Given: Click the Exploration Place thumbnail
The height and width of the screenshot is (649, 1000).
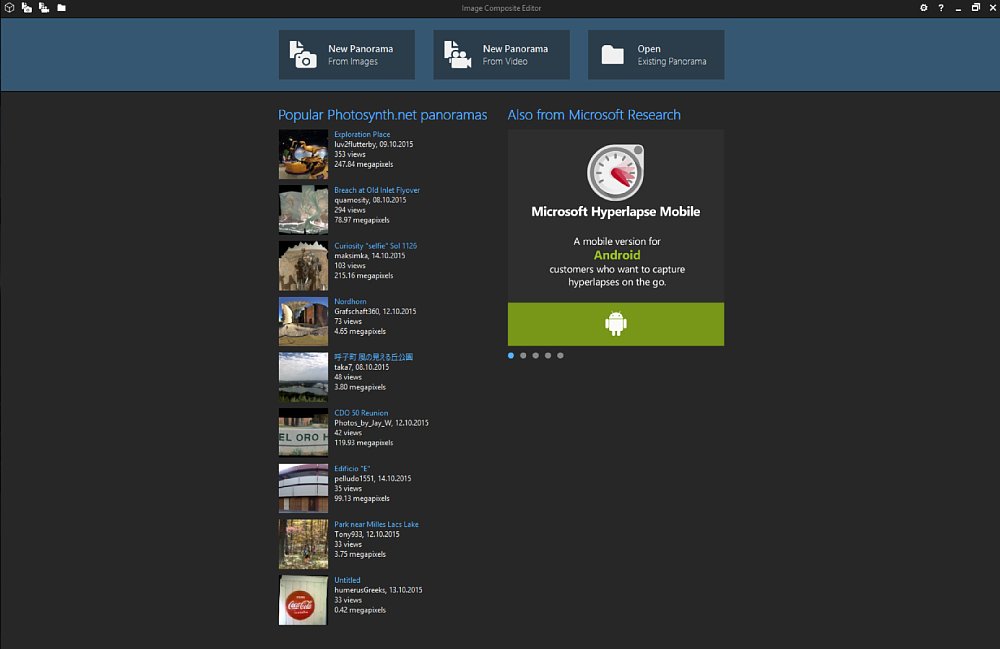Looking at the screenshot, I should click(304, 154).
